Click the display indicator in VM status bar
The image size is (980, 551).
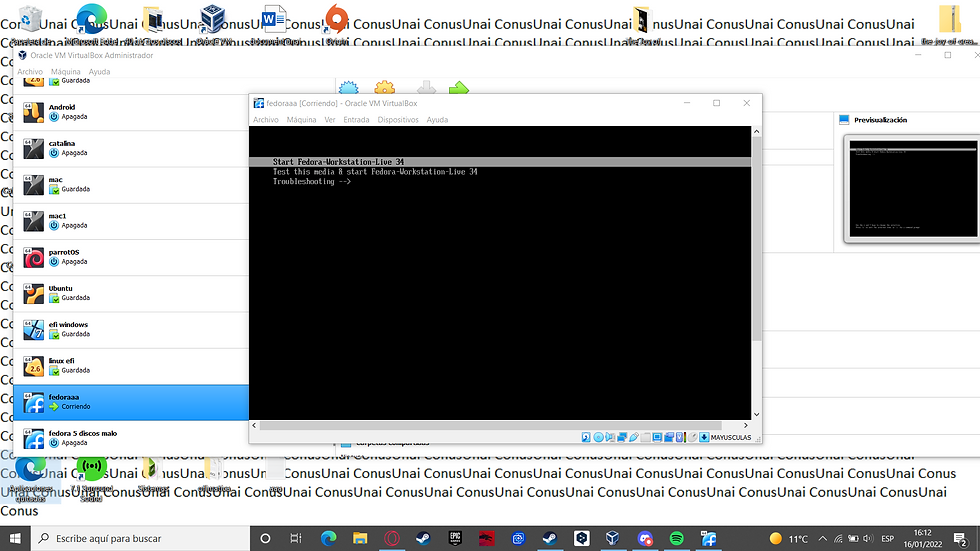click(658, 437)
